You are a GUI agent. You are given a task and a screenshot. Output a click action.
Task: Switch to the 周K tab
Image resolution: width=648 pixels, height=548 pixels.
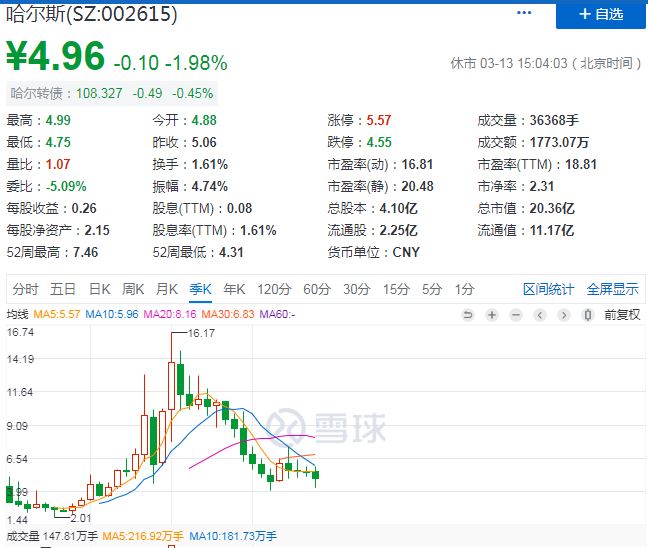pos(133,289)
